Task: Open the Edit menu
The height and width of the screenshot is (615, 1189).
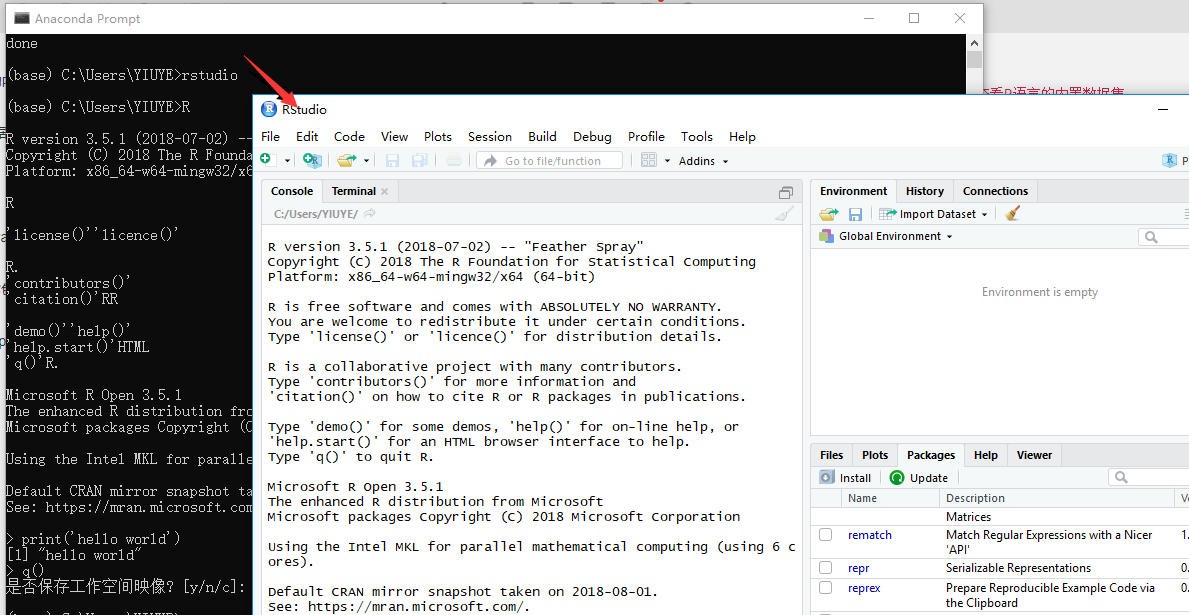Action: [307, 136]
